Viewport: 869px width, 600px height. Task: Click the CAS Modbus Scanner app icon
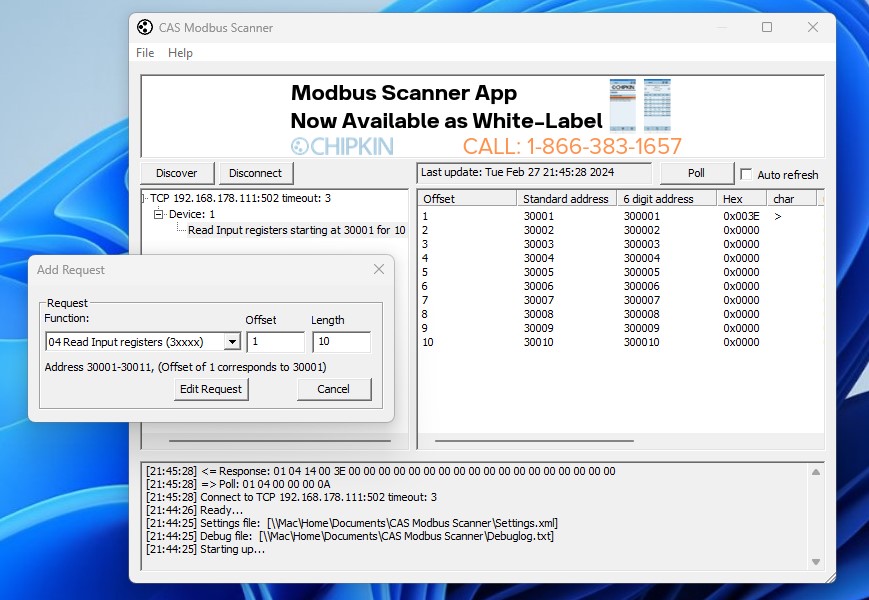pos(145,27)
